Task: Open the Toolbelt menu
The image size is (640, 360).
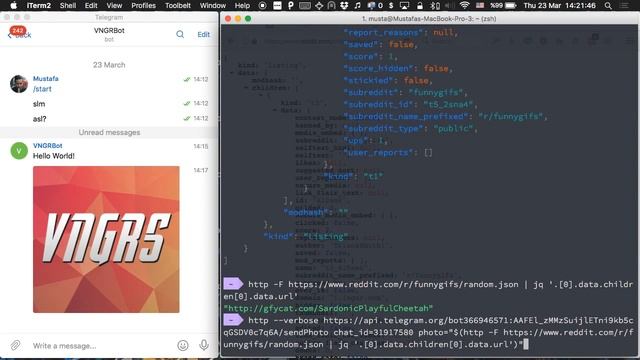Action: click(x=178, y=5)
